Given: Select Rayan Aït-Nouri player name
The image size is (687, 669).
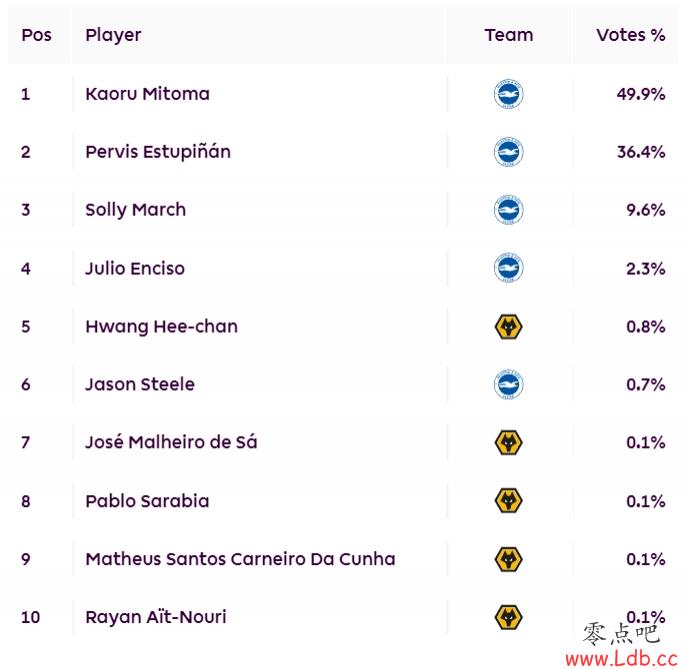Looking at the screenshot, I should point(156,617).
